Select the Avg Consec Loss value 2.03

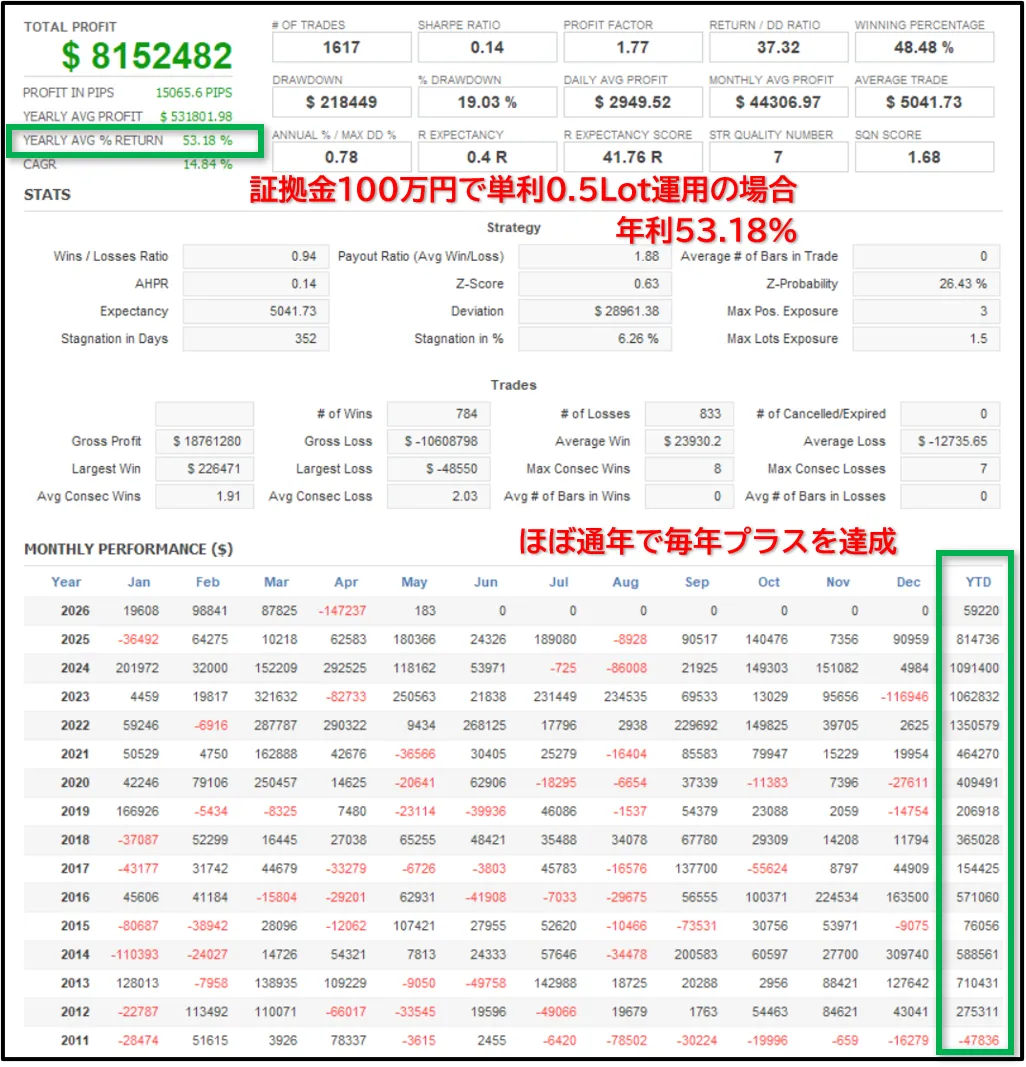point(438,496)
